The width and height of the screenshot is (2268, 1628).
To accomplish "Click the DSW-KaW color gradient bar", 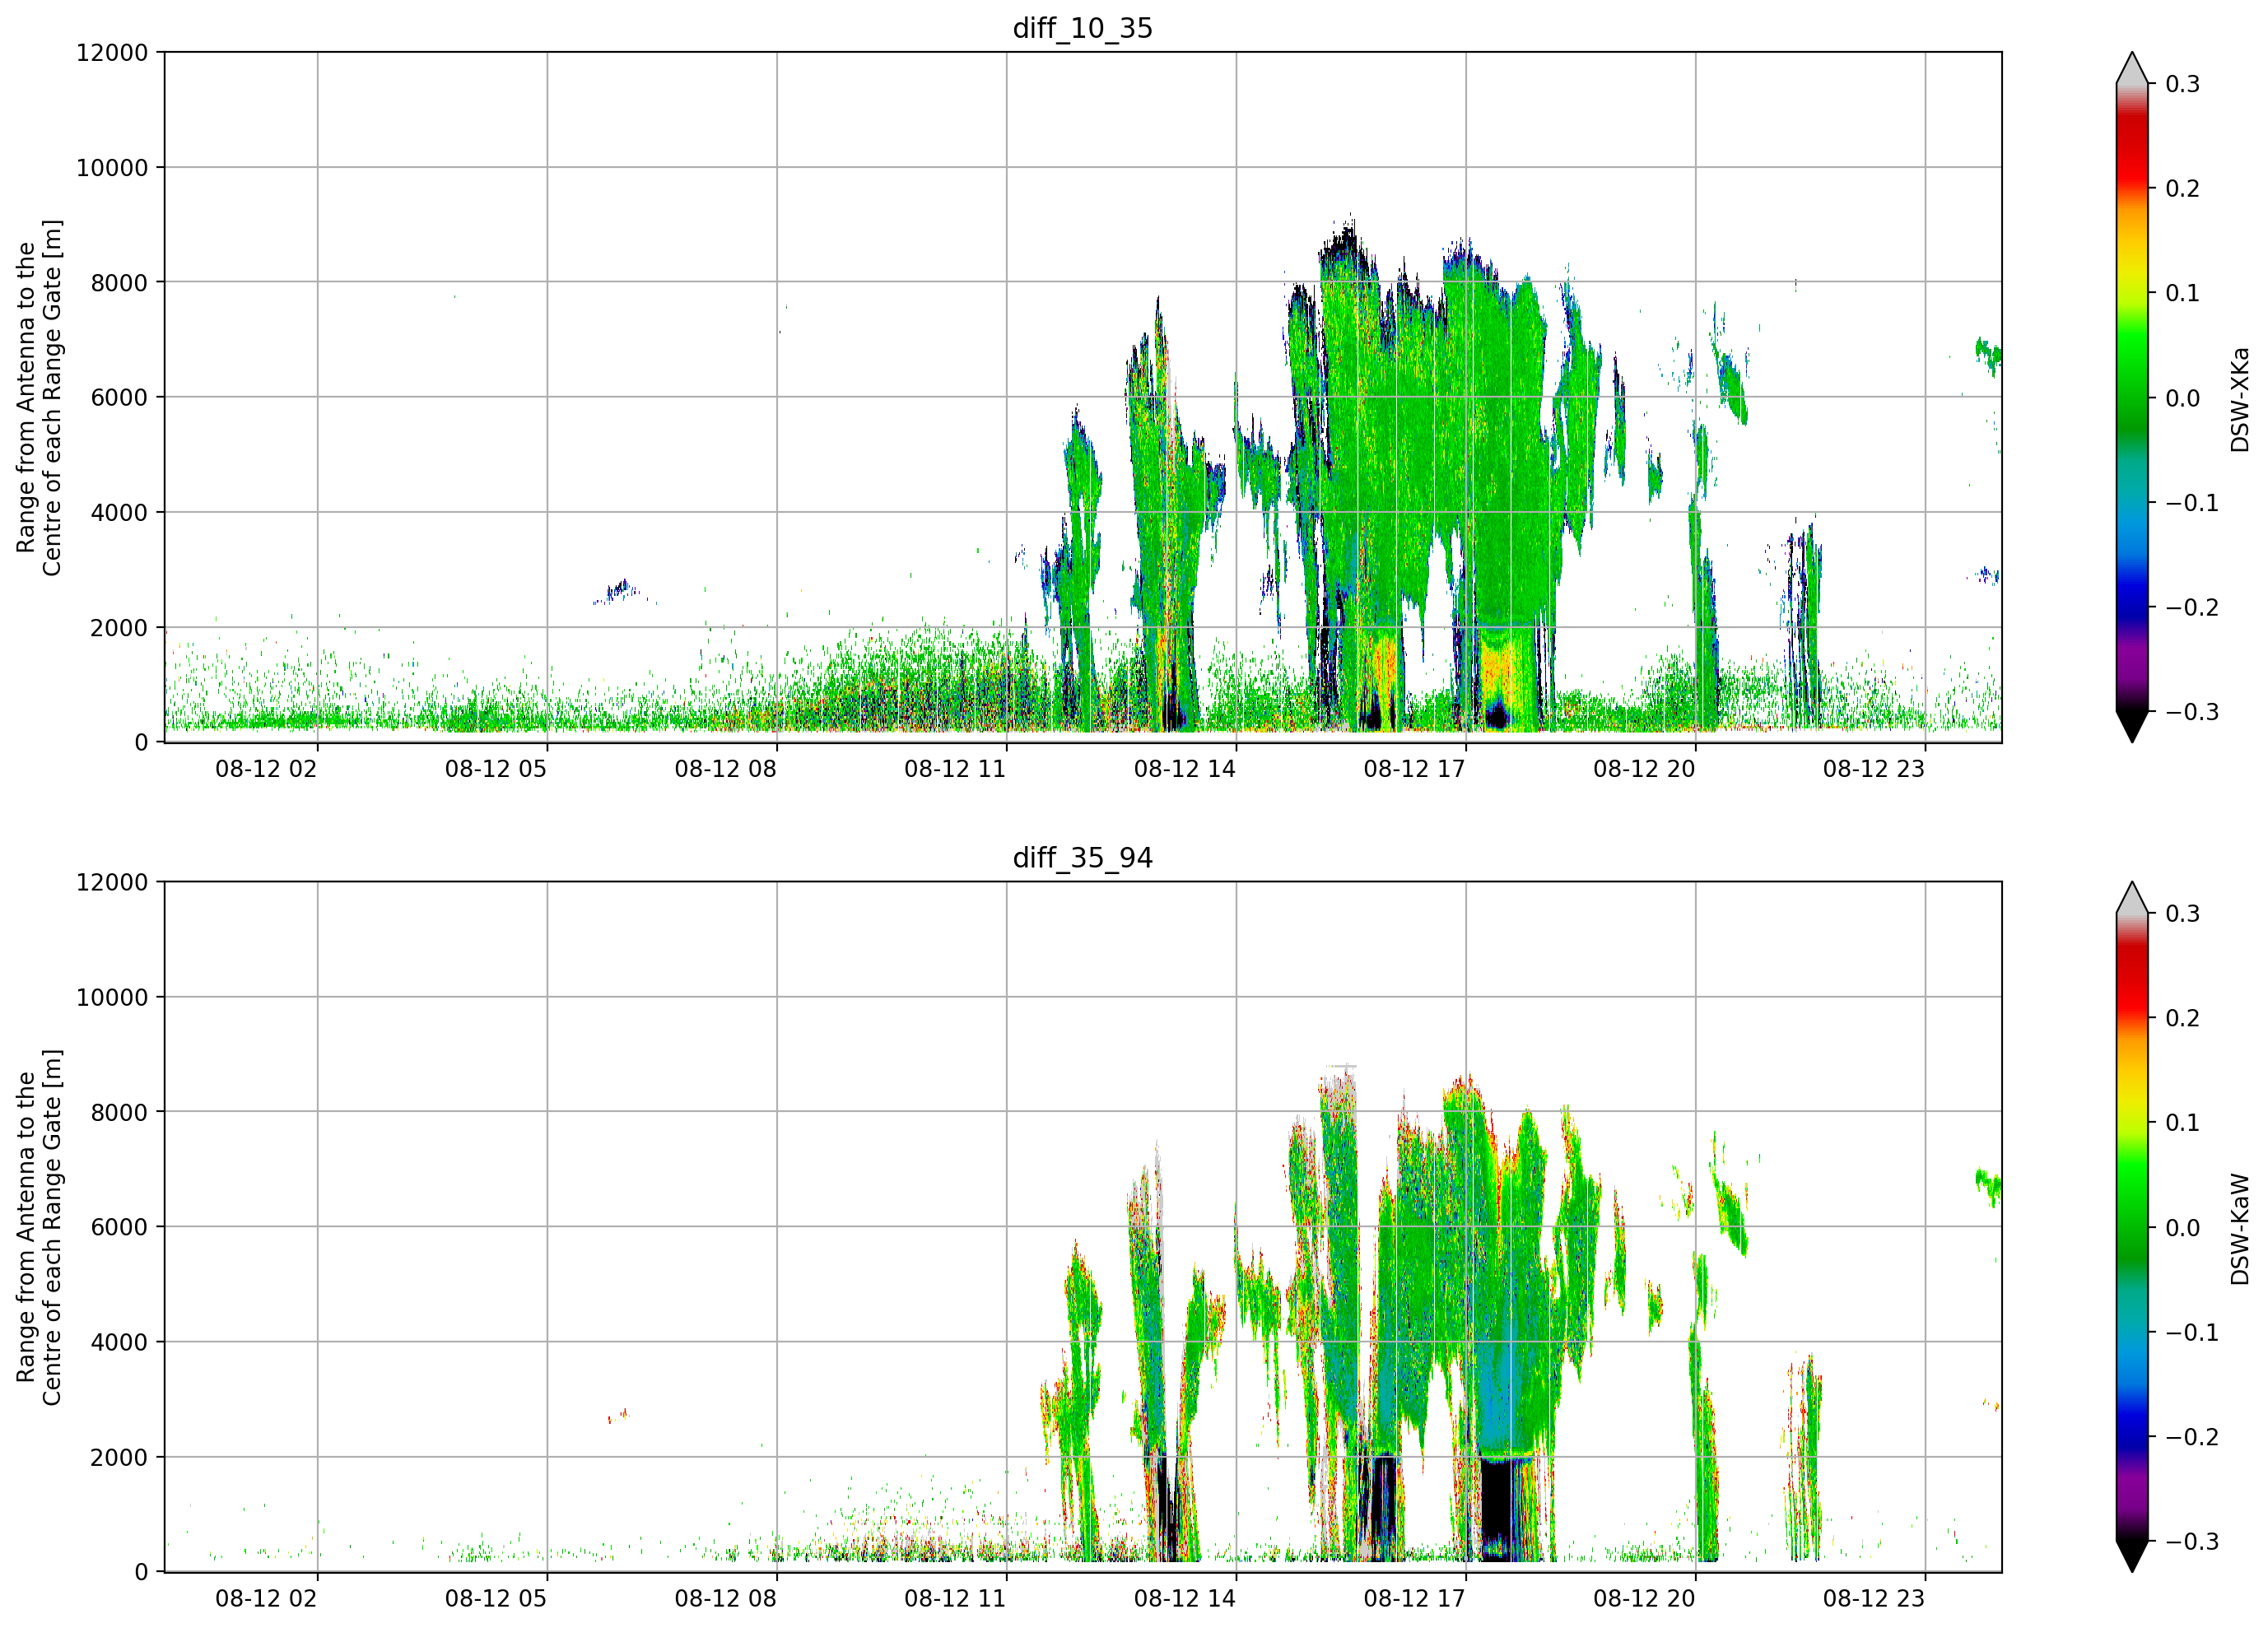I will pyautogui.click(x=2132, y=1227).
